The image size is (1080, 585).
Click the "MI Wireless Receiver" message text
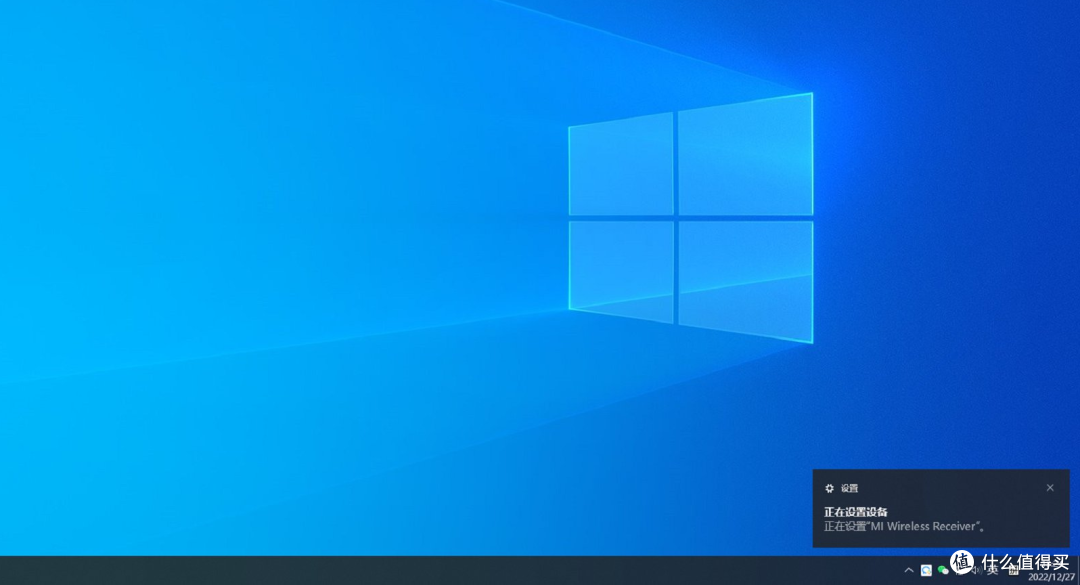(905, 526)
